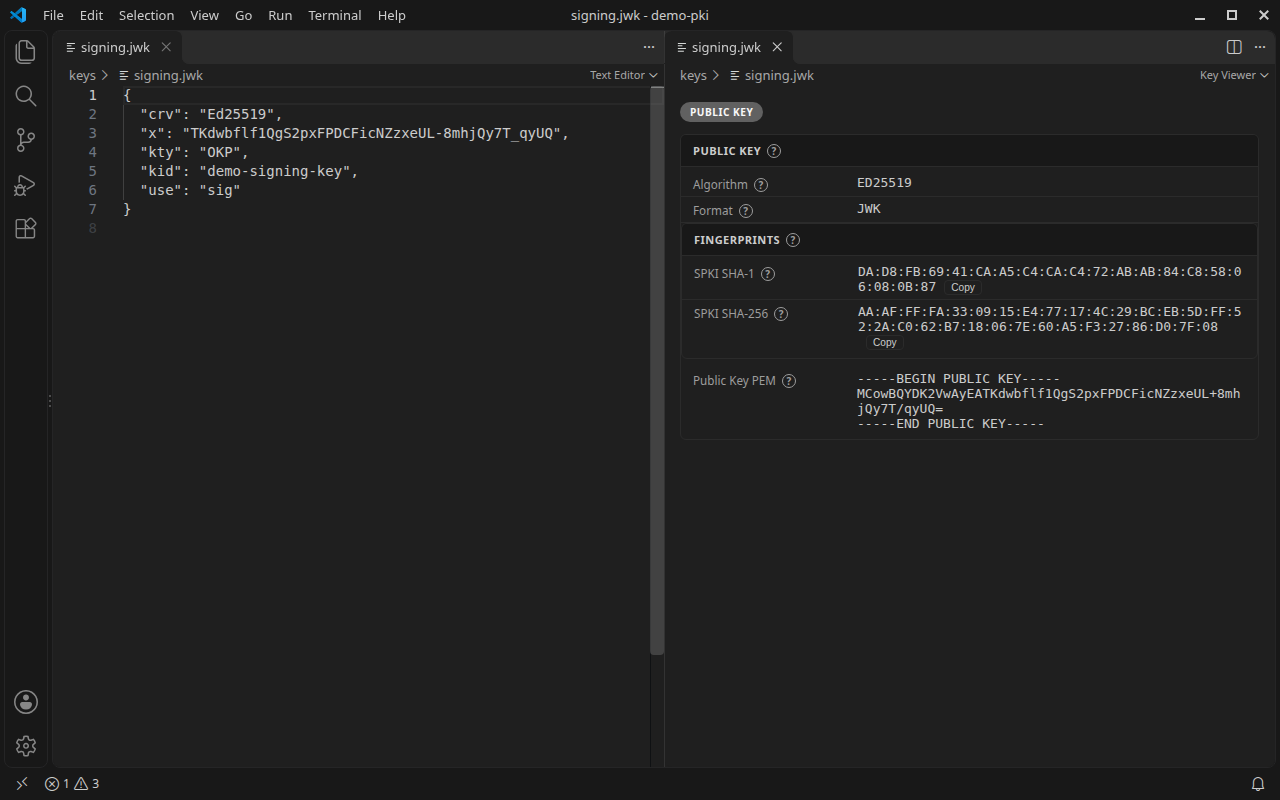Place cursor on "kid": "demo-signing-key" line
Viewport: 1280px width, 800px height.
(249, 171)
